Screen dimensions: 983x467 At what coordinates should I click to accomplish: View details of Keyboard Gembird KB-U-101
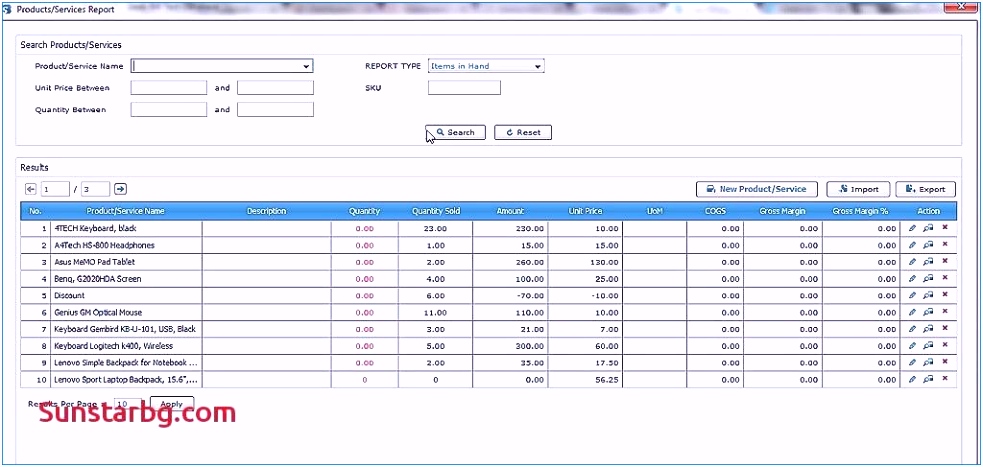click(928, 329)
